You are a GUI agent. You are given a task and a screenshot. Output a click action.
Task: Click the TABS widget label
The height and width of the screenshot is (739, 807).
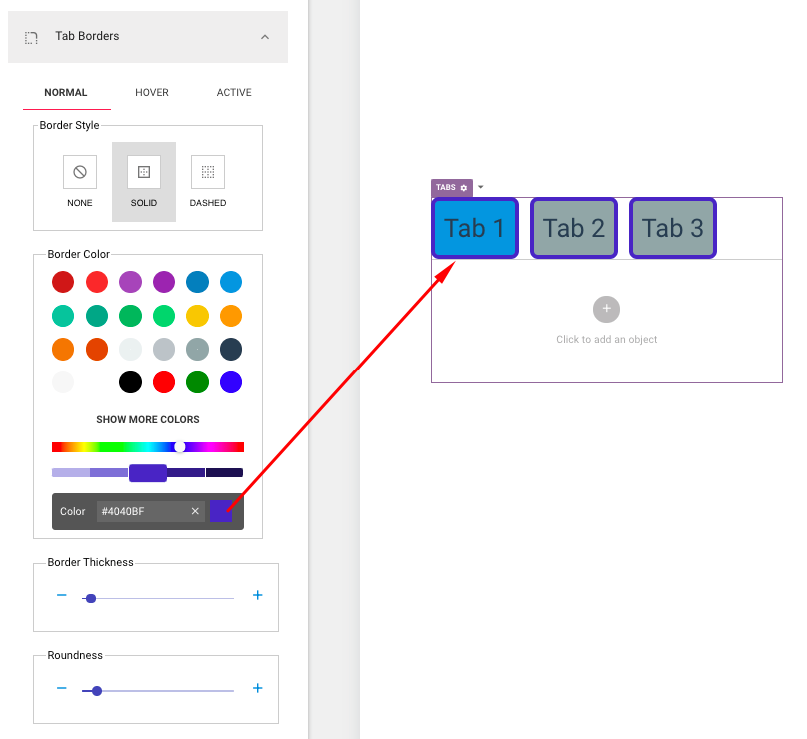[x=446, y=187]
